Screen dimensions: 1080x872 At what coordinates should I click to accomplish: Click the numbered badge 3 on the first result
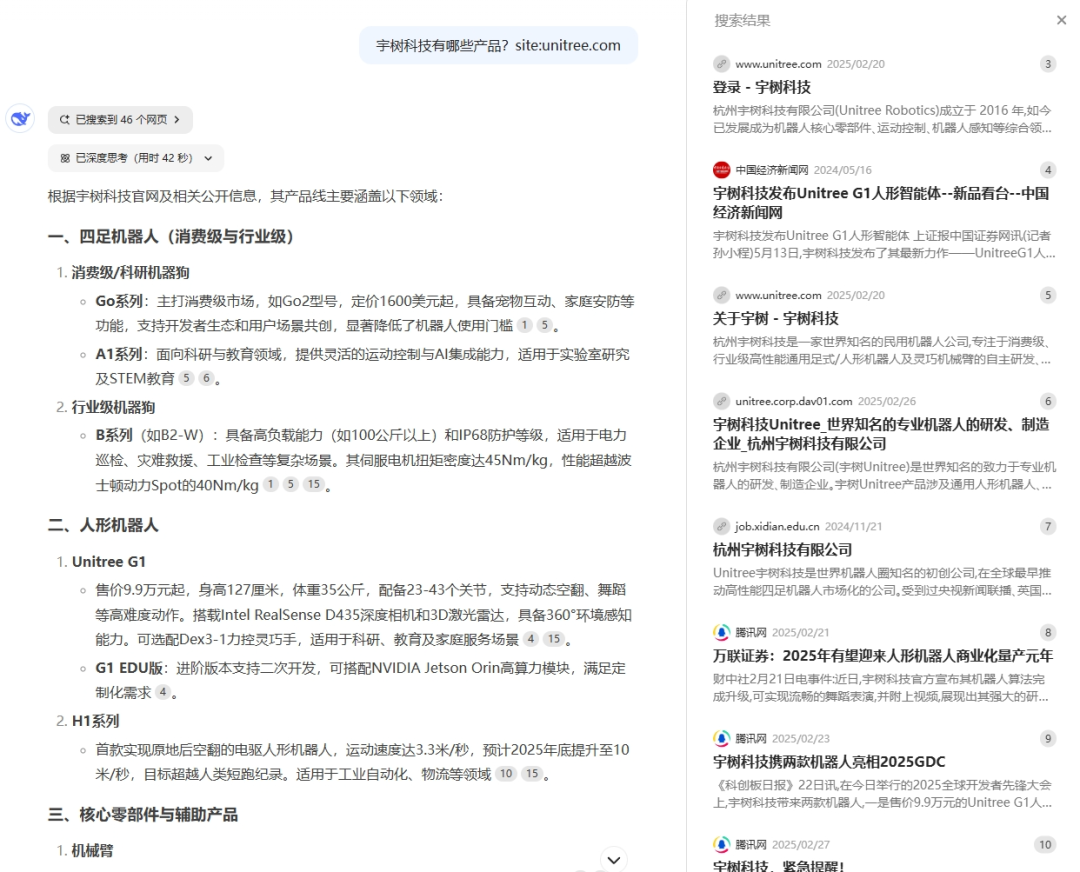1047,63
